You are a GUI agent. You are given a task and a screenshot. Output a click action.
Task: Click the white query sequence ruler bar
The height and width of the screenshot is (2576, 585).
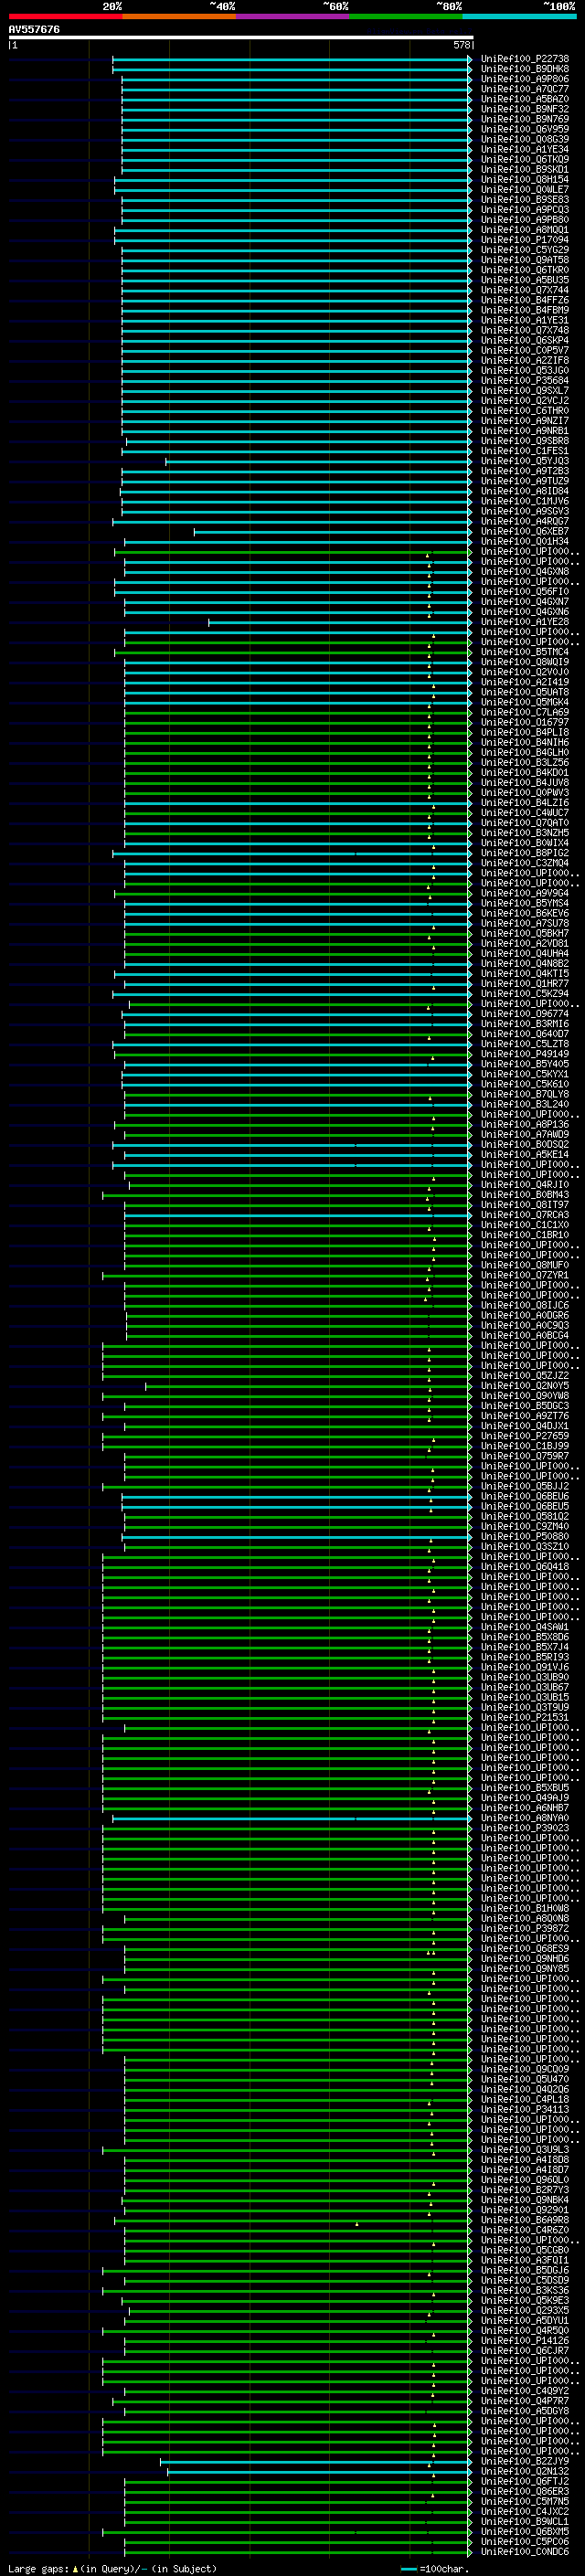tap(240, 37)
